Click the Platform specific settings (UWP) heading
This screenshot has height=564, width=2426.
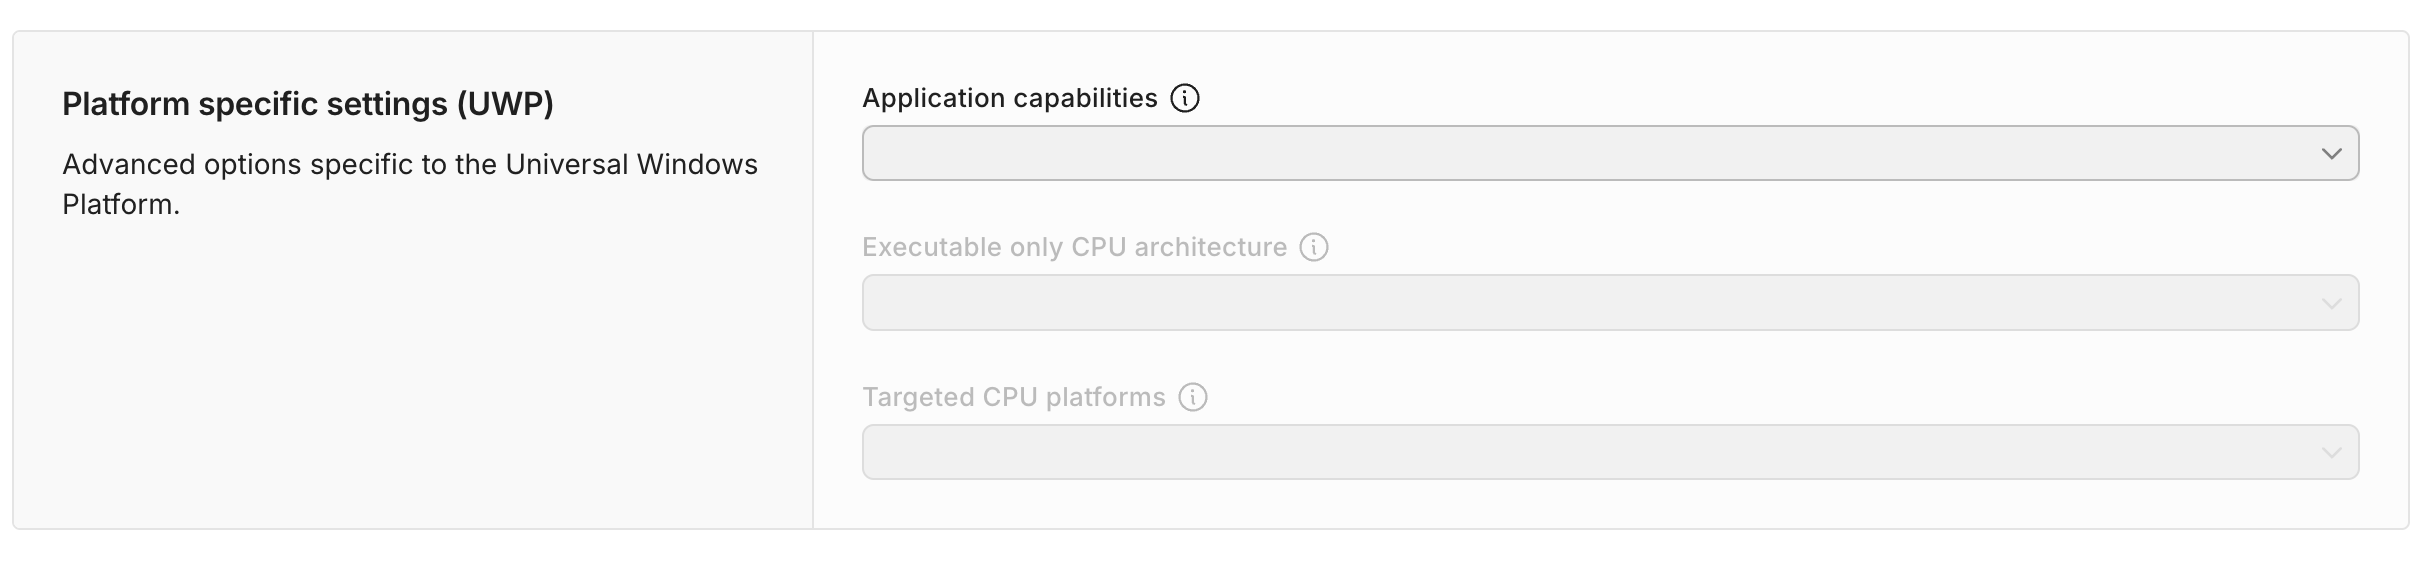point(308,104)
